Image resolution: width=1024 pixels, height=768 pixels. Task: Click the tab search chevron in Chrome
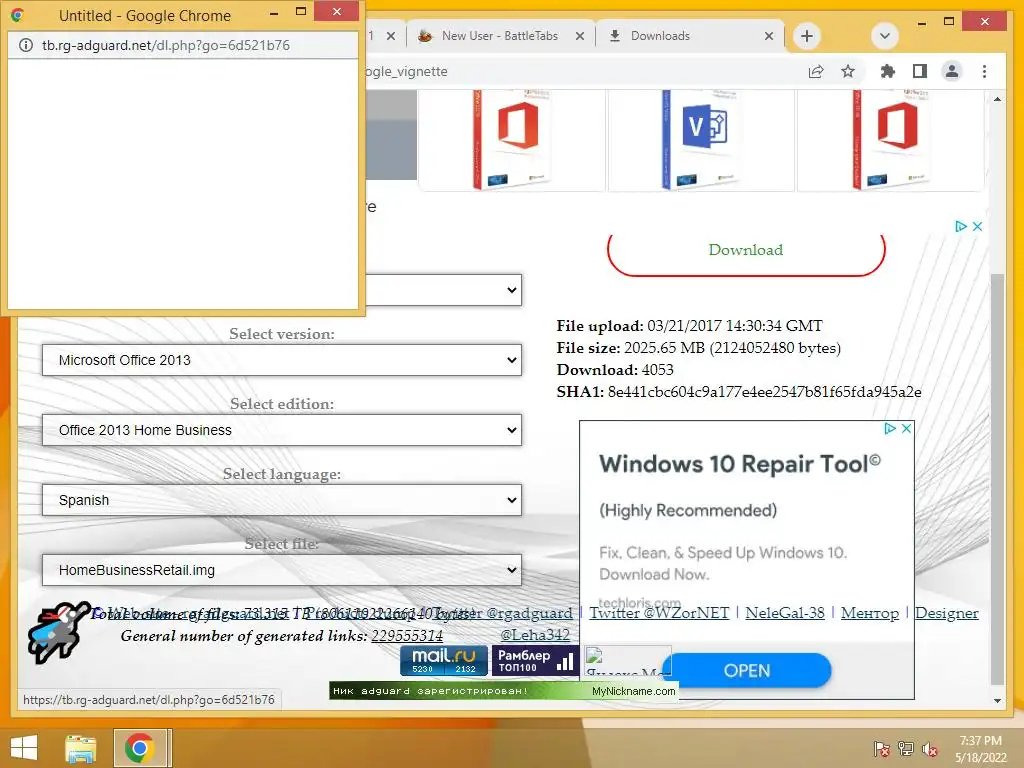[885, 36]
